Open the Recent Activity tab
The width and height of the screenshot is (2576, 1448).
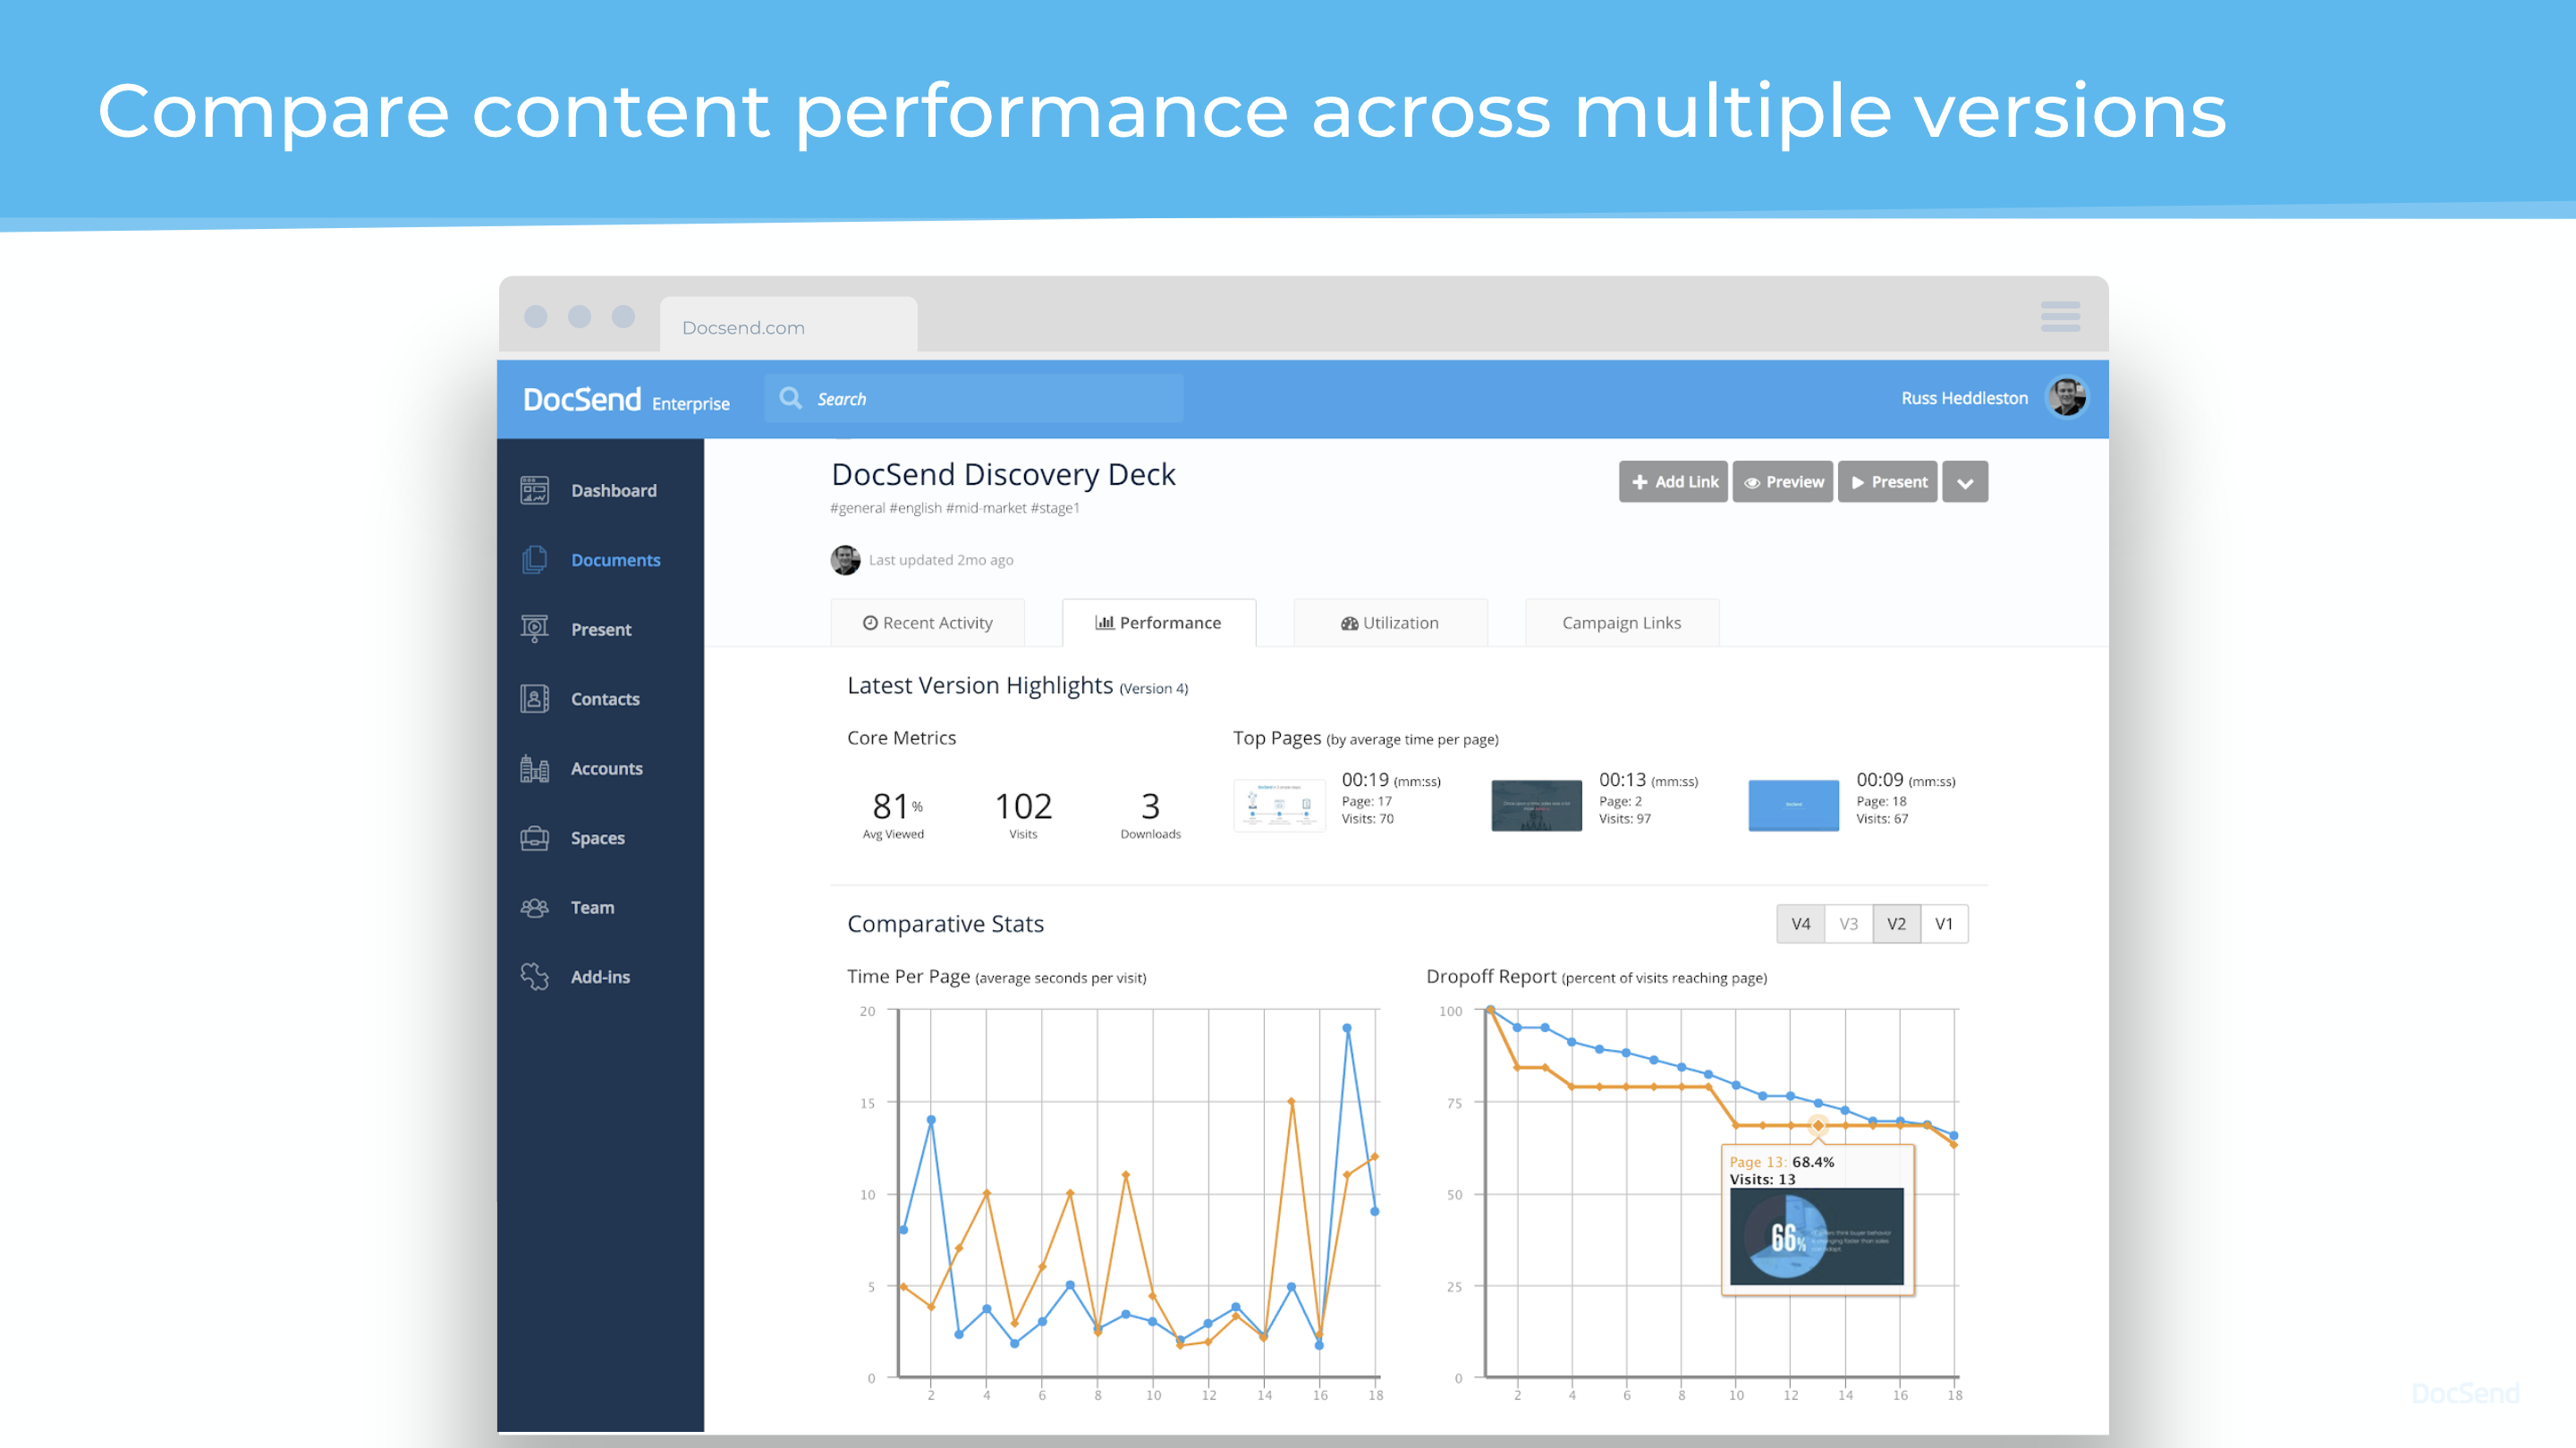pyautogui.click(x=927, y=622)
